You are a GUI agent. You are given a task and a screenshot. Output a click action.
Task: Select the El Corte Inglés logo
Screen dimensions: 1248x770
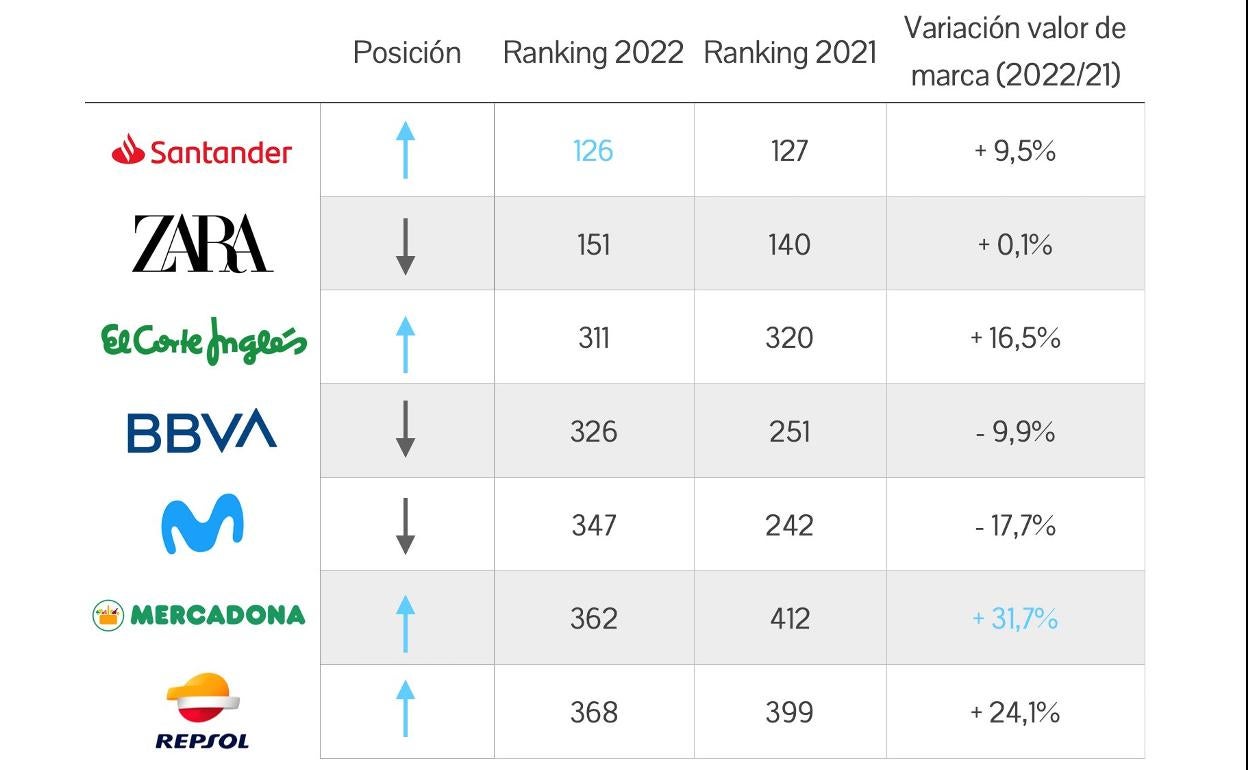pos(204,340)
